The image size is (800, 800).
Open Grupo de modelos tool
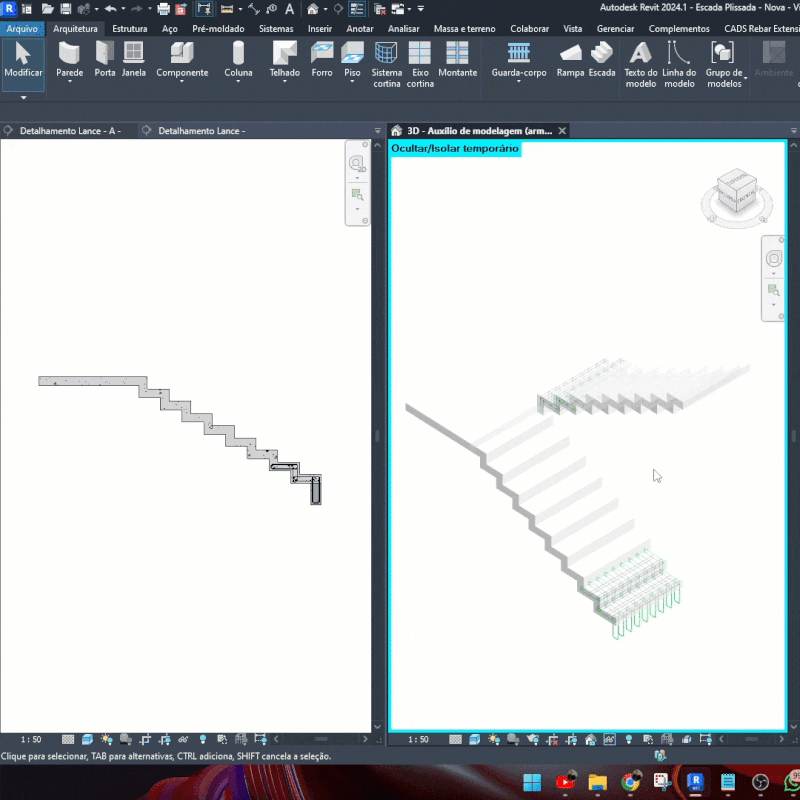click(723, 64)
